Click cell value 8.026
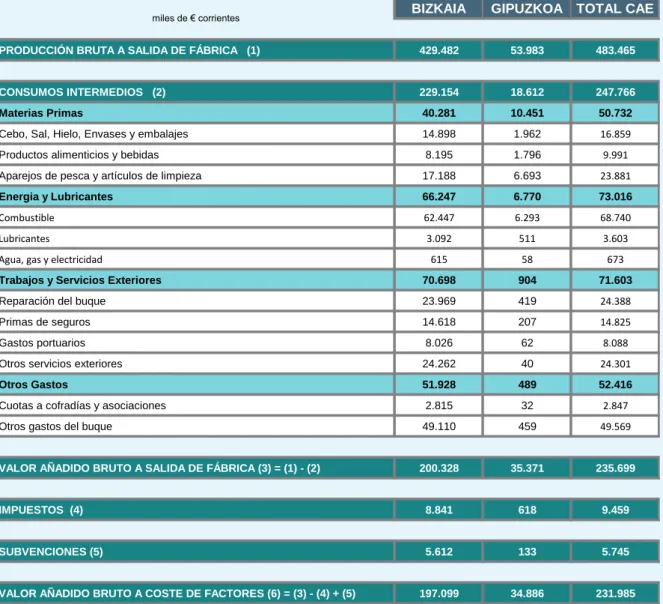This screenshot has width=663, height=604. [x=439, y=343]
